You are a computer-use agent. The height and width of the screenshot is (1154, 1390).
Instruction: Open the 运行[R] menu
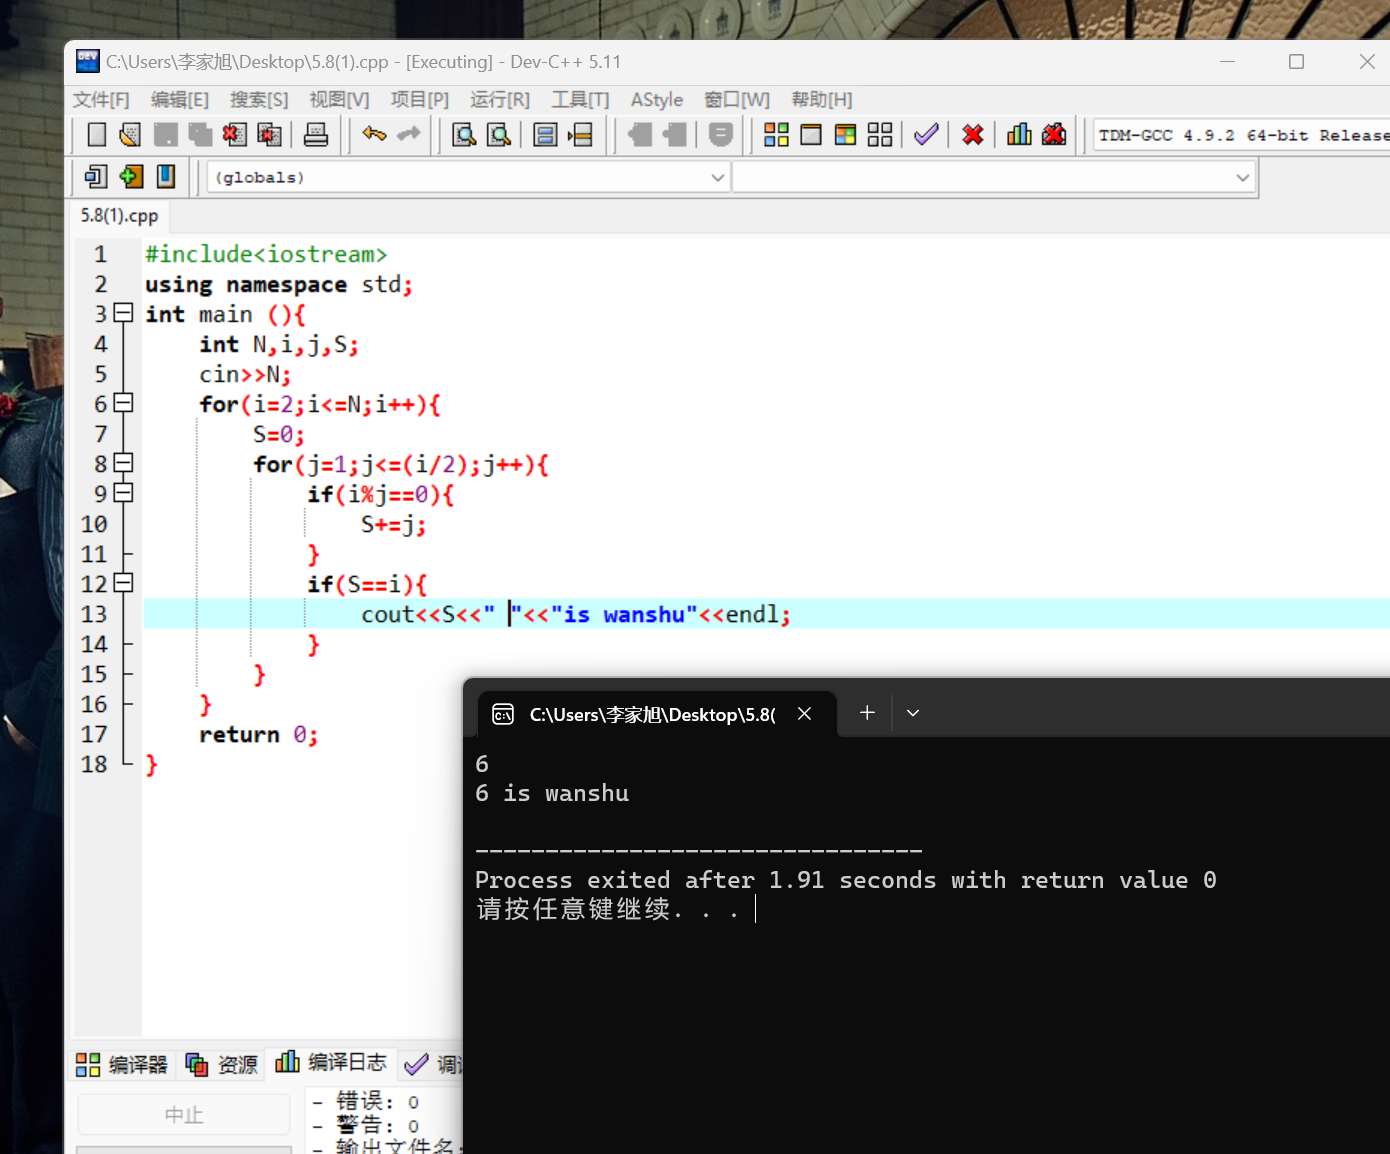coord(499,100)
